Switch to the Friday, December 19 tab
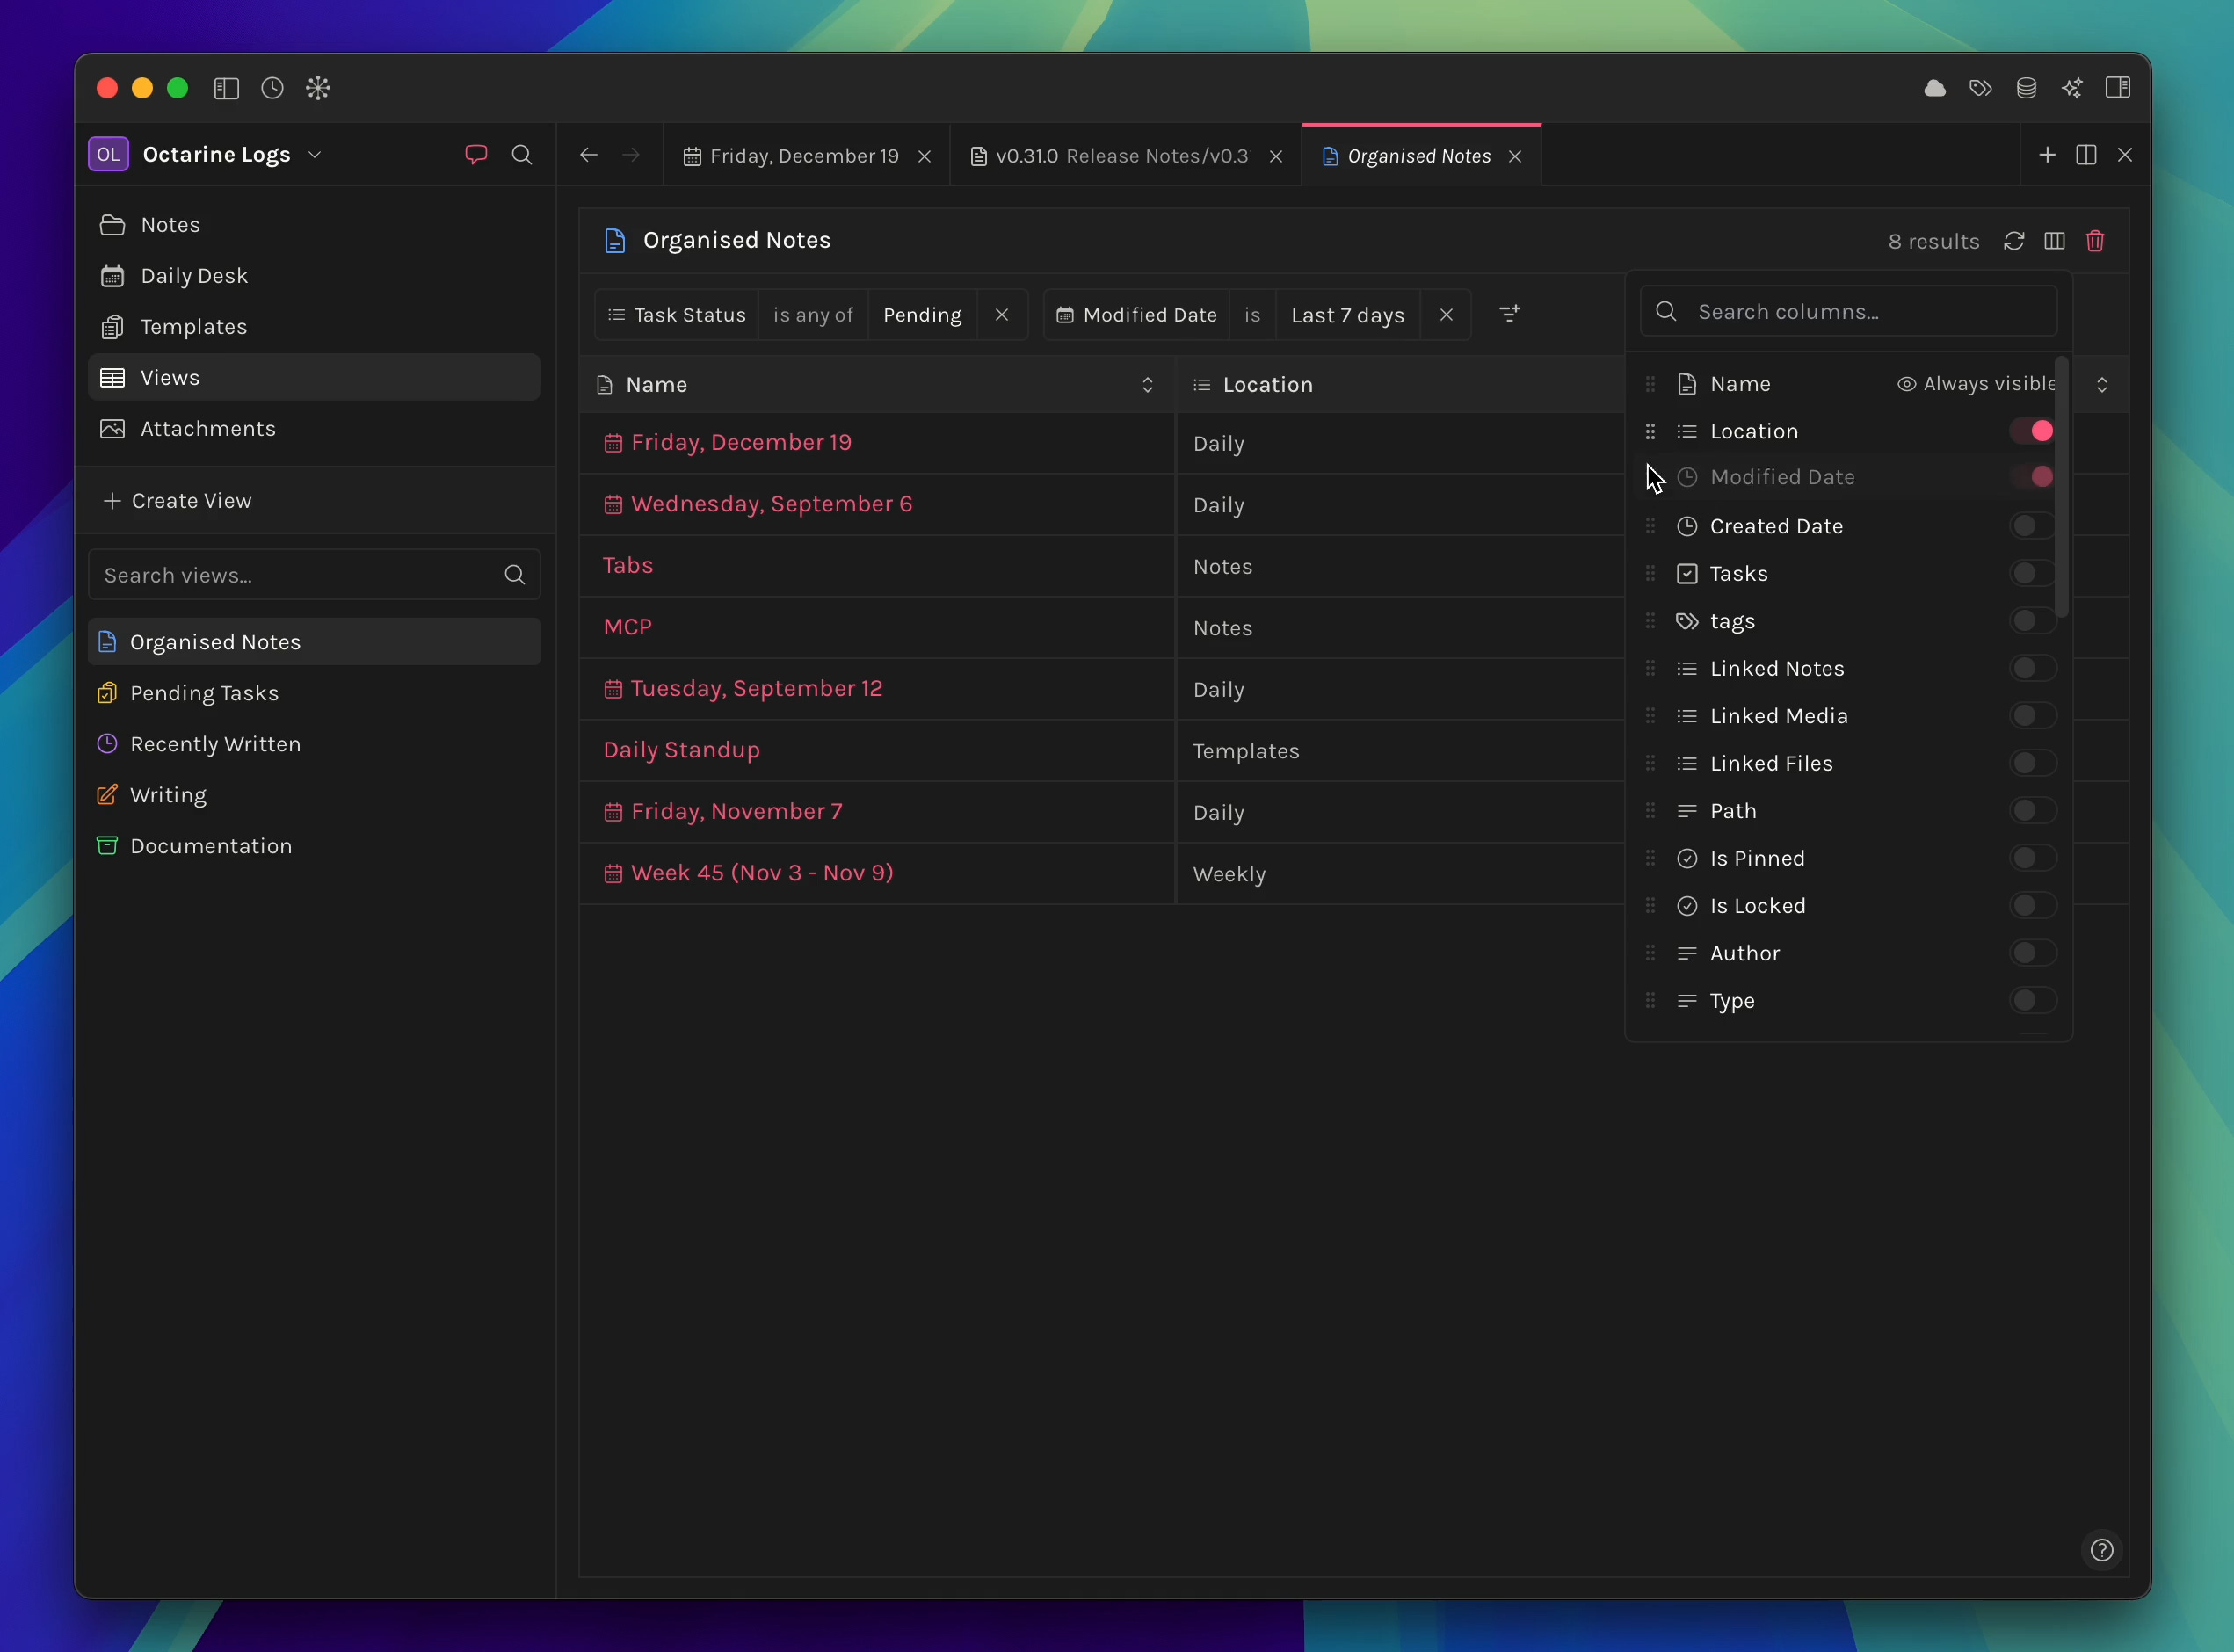2234x1652 pixels. point(803,156)
